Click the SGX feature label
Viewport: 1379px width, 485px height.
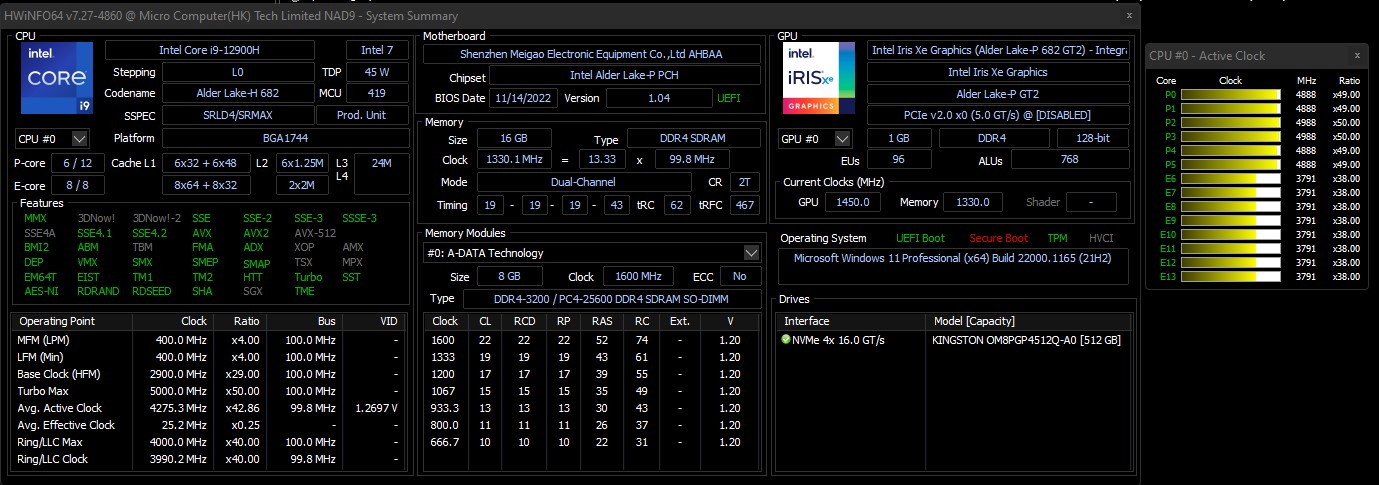254,291
